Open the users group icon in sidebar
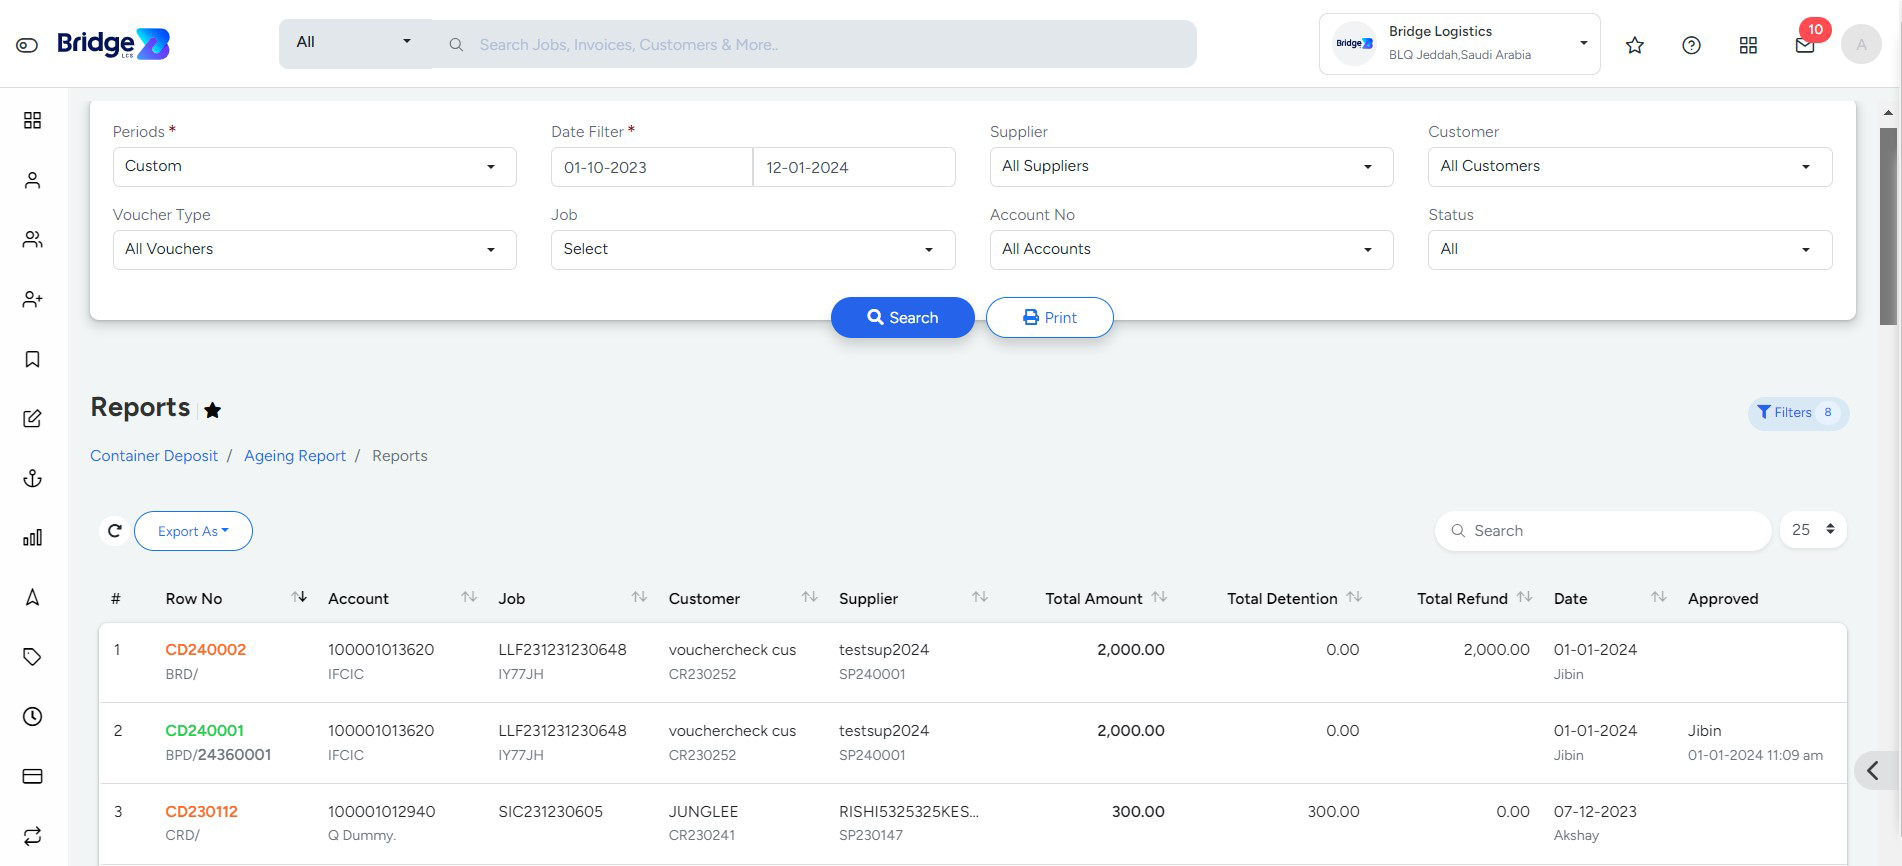 point(33,240)
